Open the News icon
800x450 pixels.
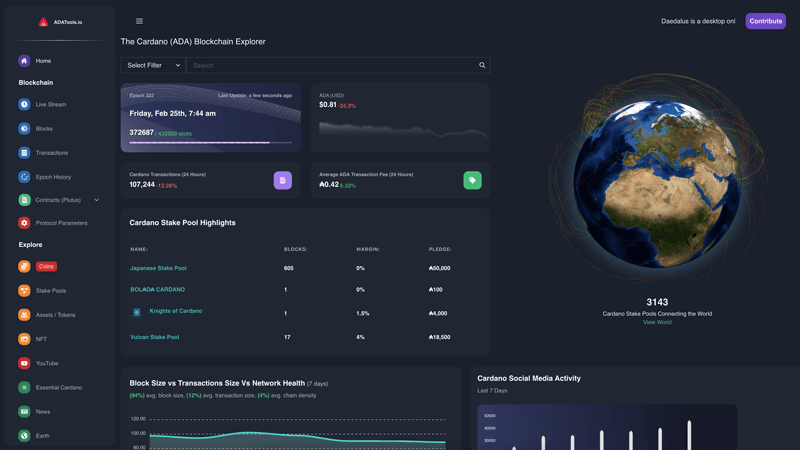tap(24, 411)
